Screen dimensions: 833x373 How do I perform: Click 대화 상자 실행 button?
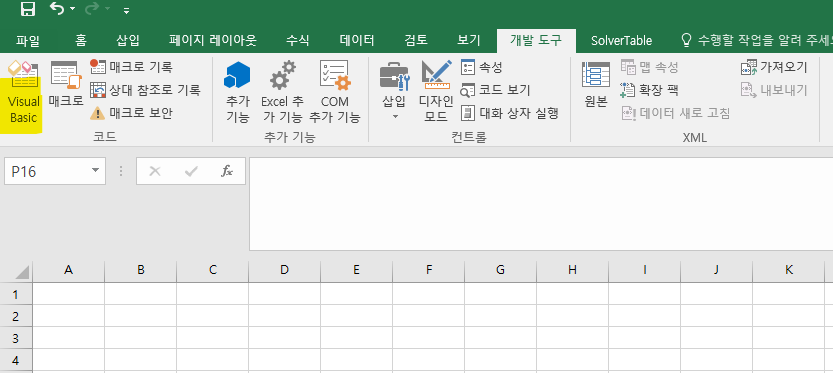point(509,113)
